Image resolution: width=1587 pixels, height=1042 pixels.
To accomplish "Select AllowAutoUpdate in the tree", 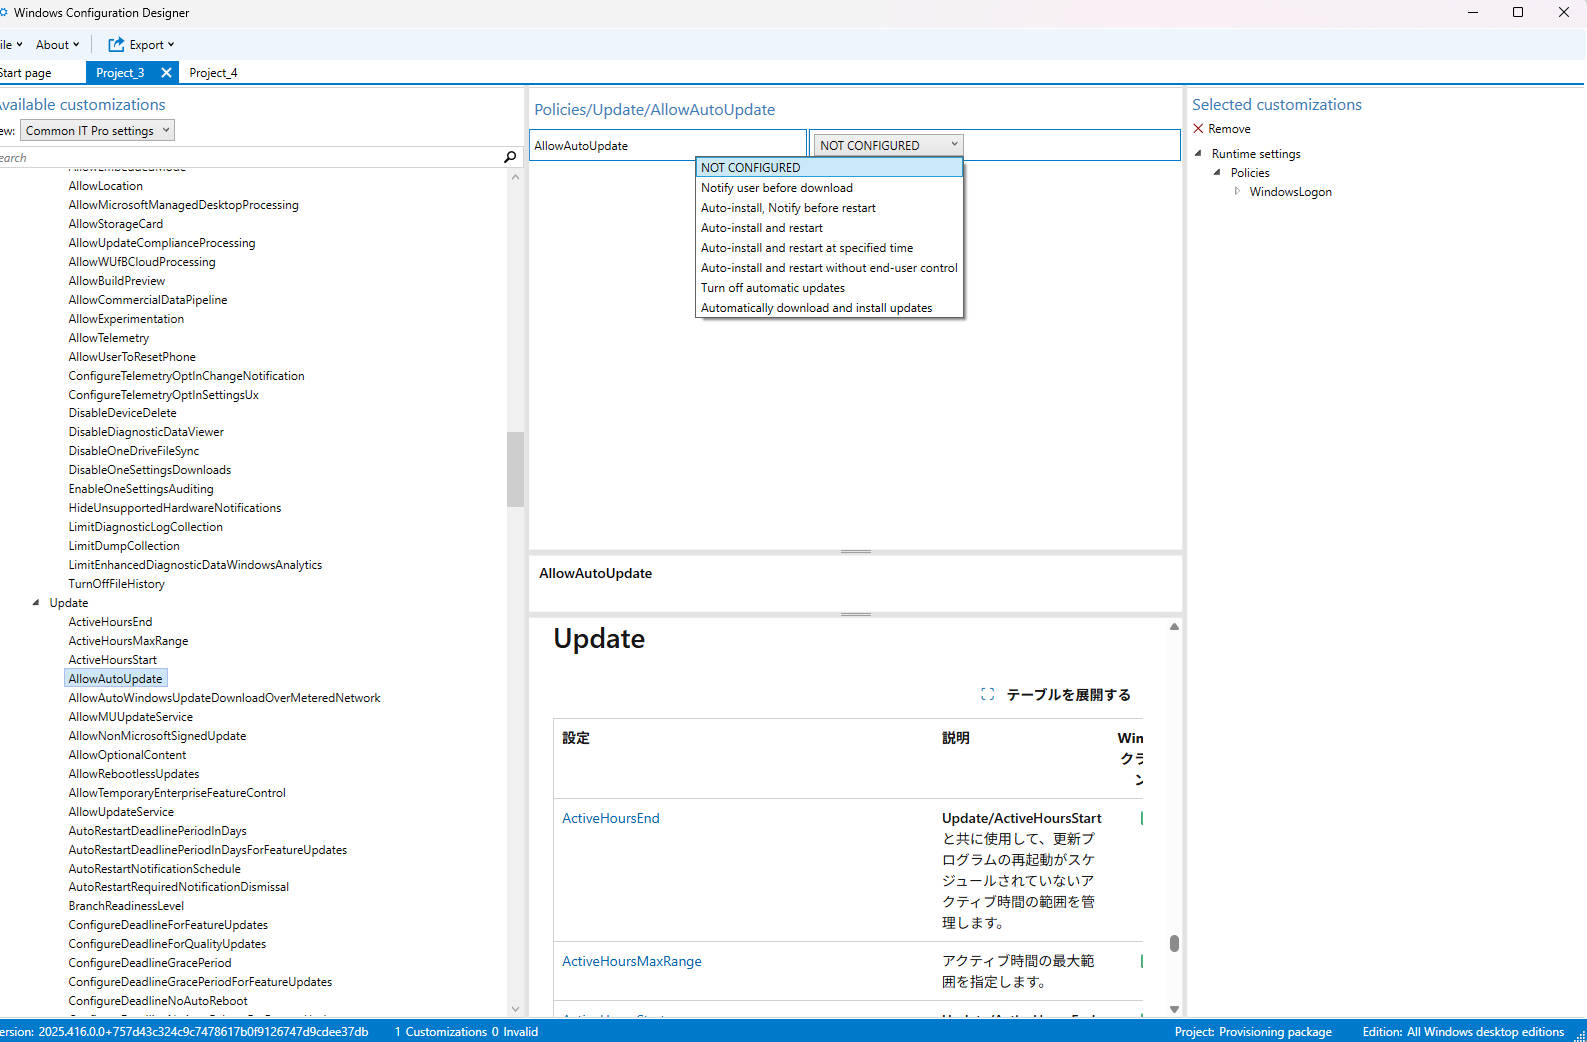I will point(115,679).
